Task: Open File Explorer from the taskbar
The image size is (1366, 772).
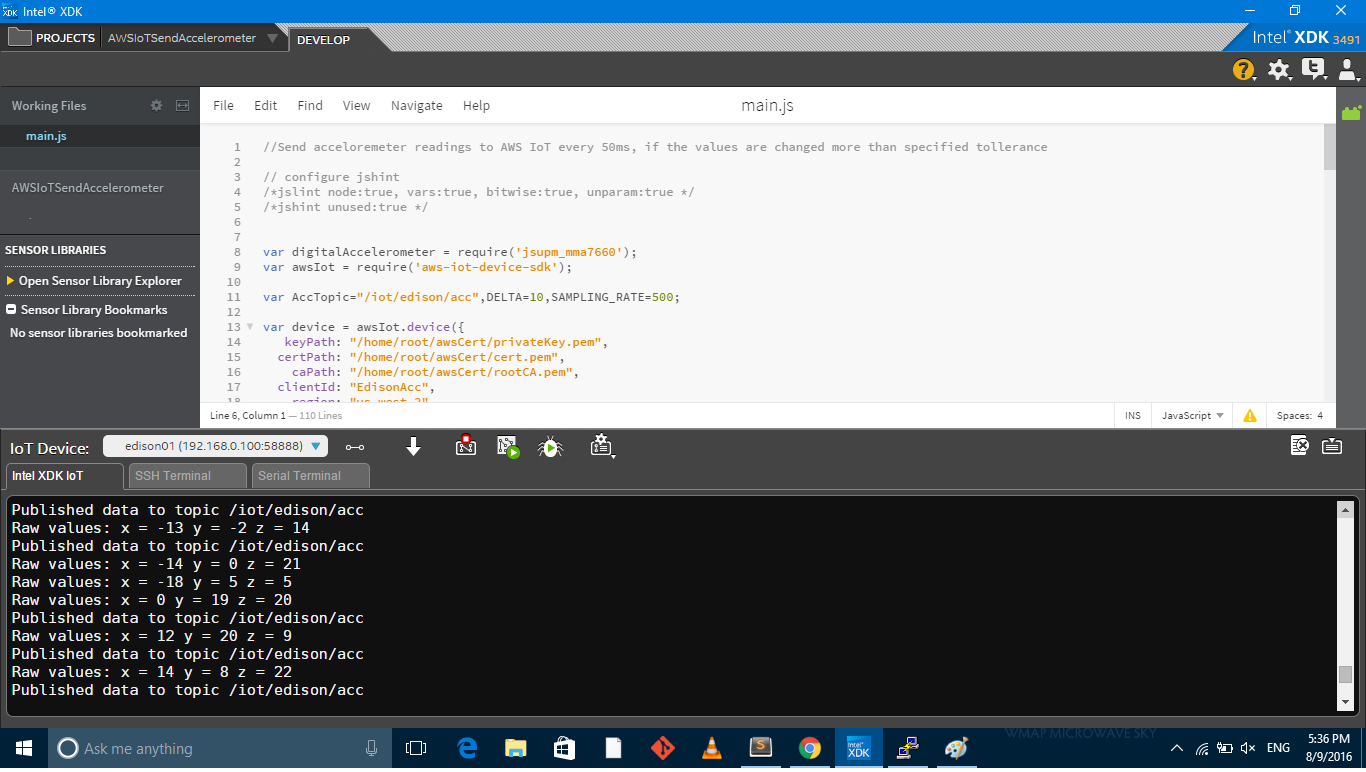Action: (x=515, y=748)
